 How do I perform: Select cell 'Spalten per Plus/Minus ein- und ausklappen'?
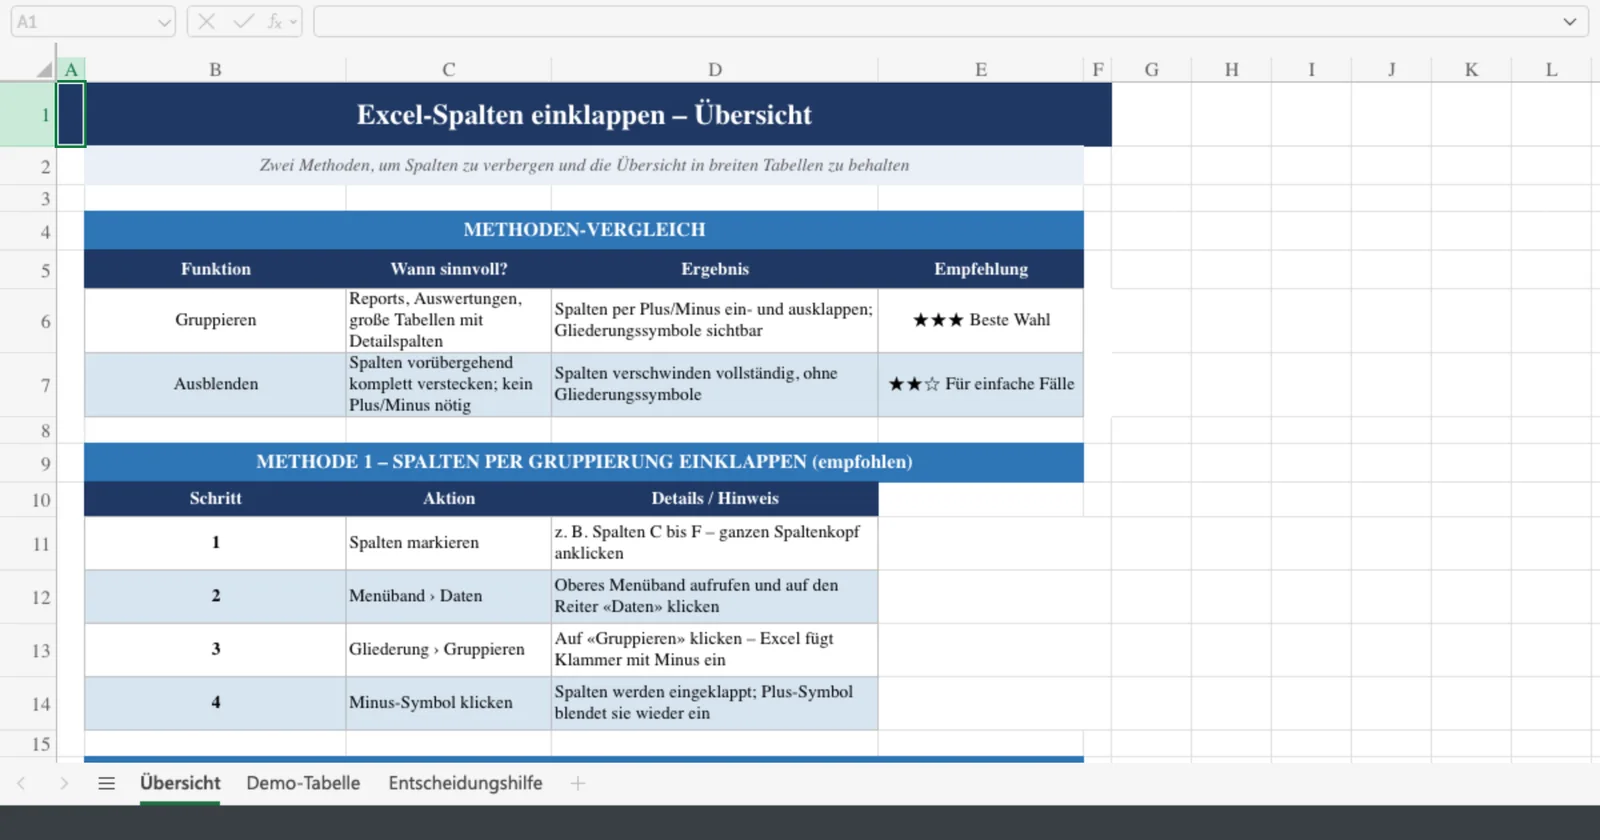click(x=715, y=320)
